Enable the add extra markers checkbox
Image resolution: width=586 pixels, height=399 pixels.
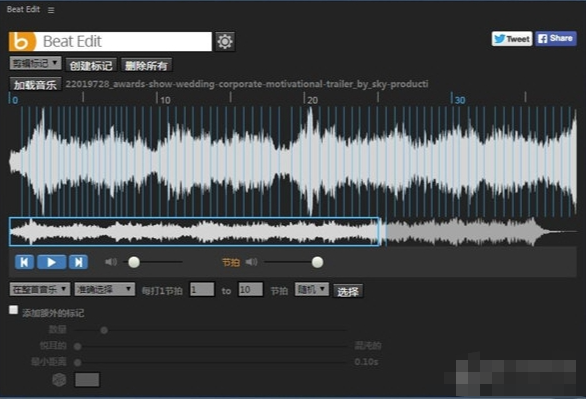13,310
